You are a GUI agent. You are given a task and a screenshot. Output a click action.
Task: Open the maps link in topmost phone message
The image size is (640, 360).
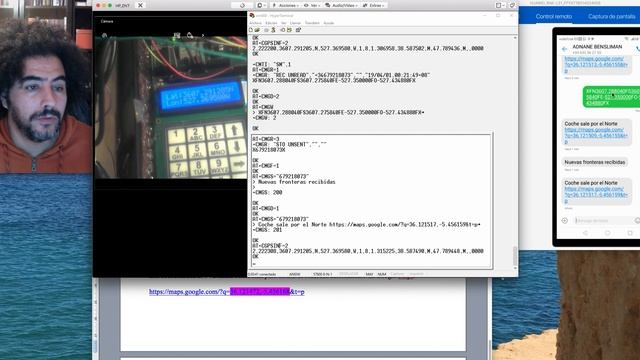(x=596, y=64)
